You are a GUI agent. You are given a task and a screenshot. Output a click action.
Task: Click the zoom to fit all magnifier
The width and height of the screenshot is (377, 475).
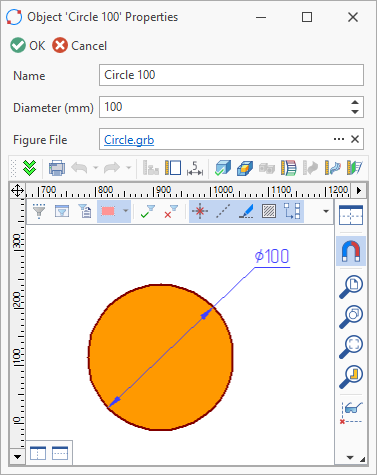(x=351, y=347)
